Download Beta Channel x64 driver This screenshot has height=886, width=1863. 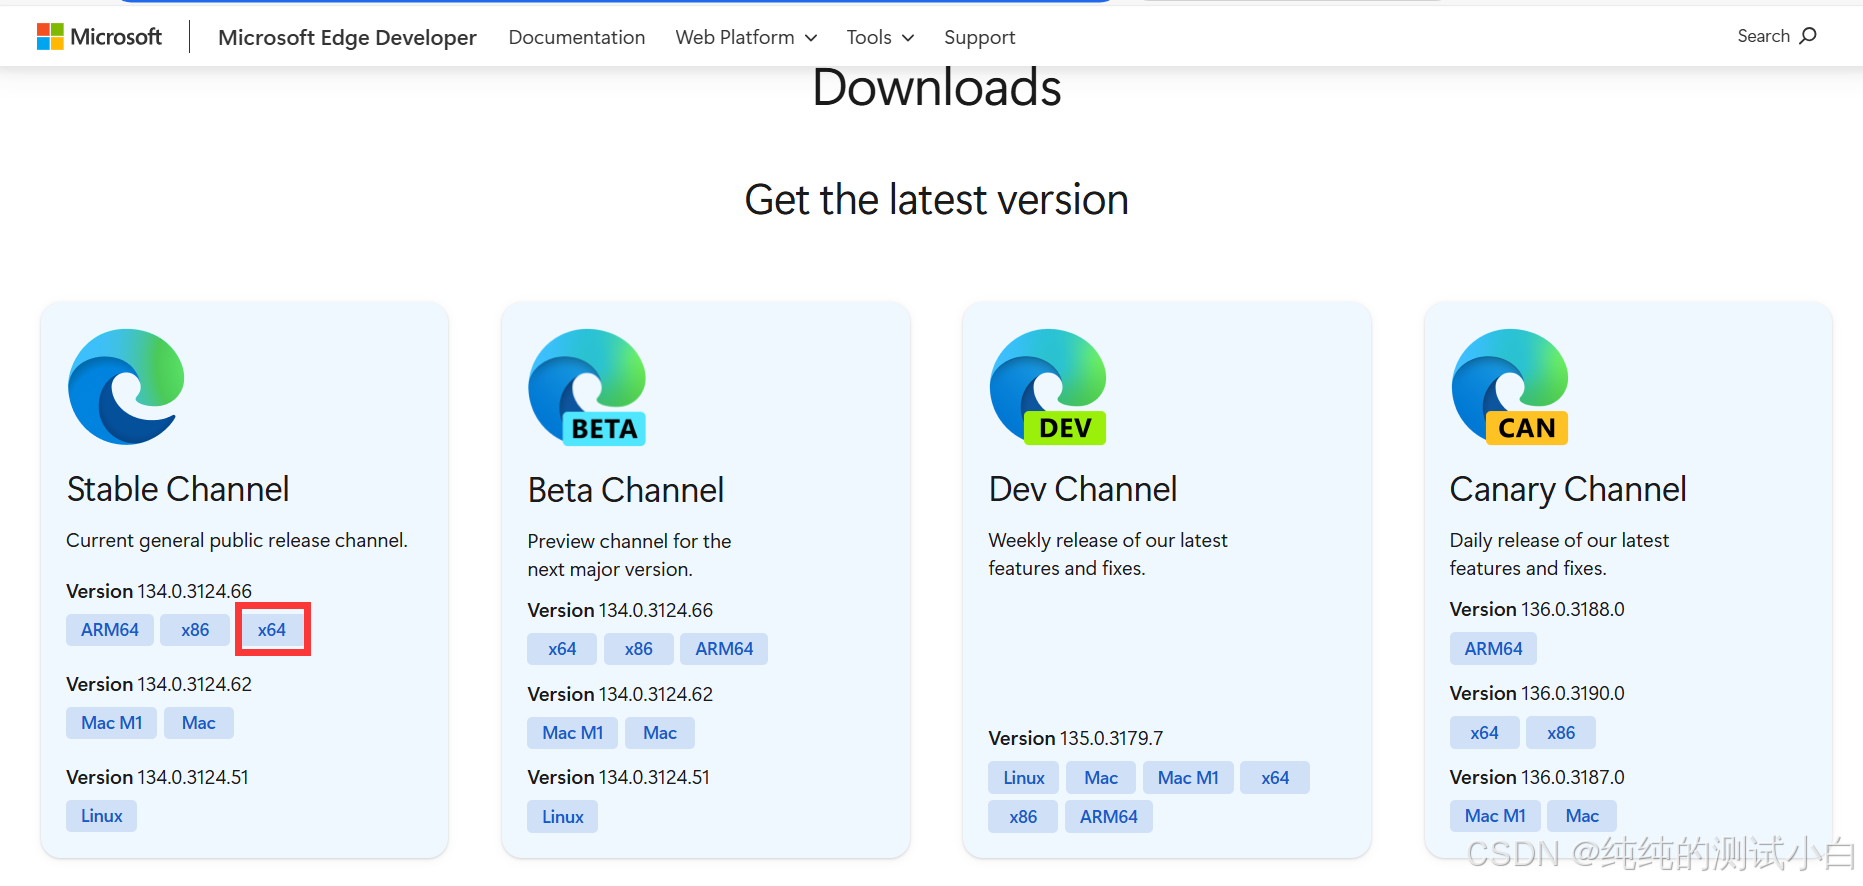coord(562,649)
